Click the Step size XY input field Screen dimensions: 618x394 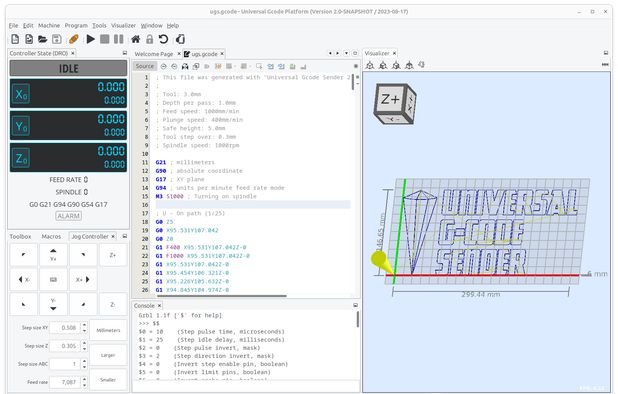65,328
